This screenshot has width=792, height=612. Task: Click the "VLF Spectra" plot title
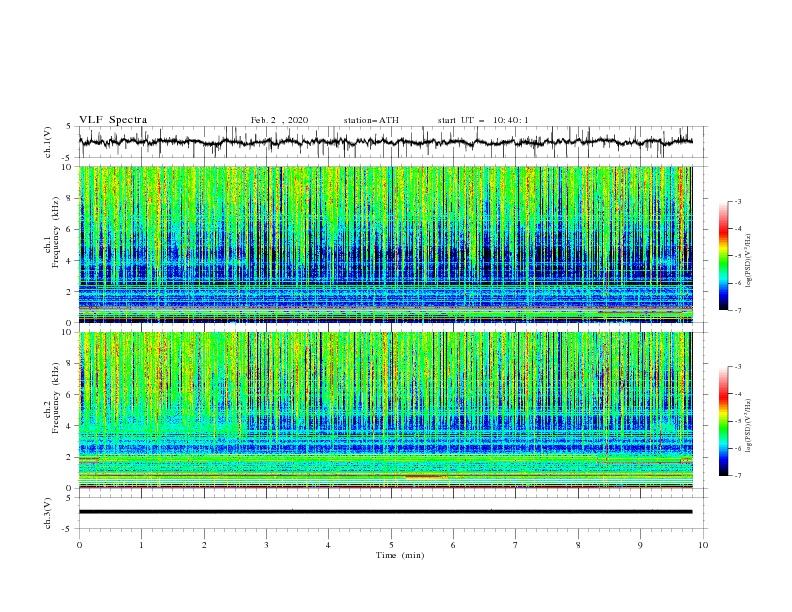pyautogui.click(x=113, y=120)
